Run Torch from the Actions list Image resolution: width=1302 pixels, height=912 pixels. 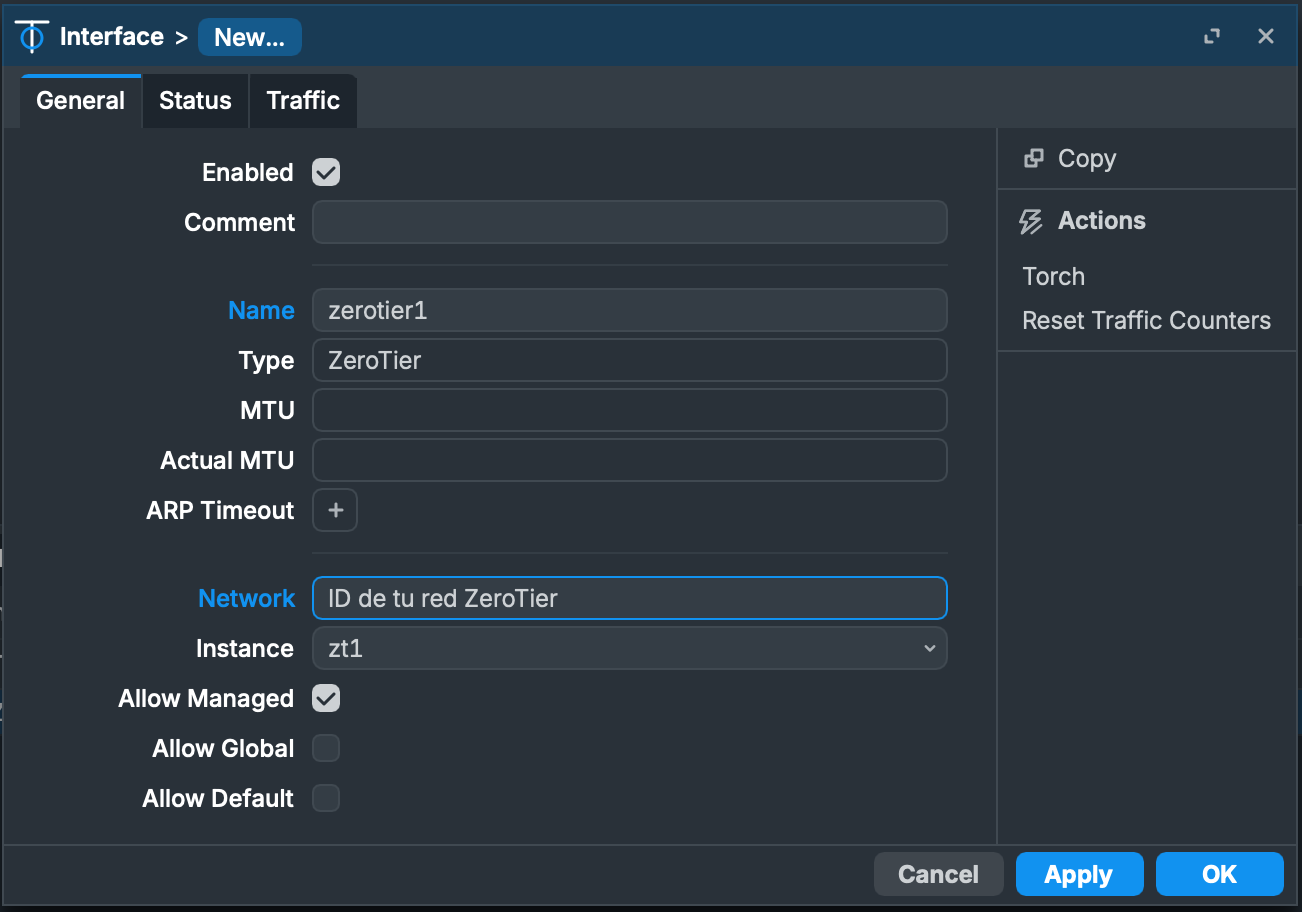click(1053, 276)
